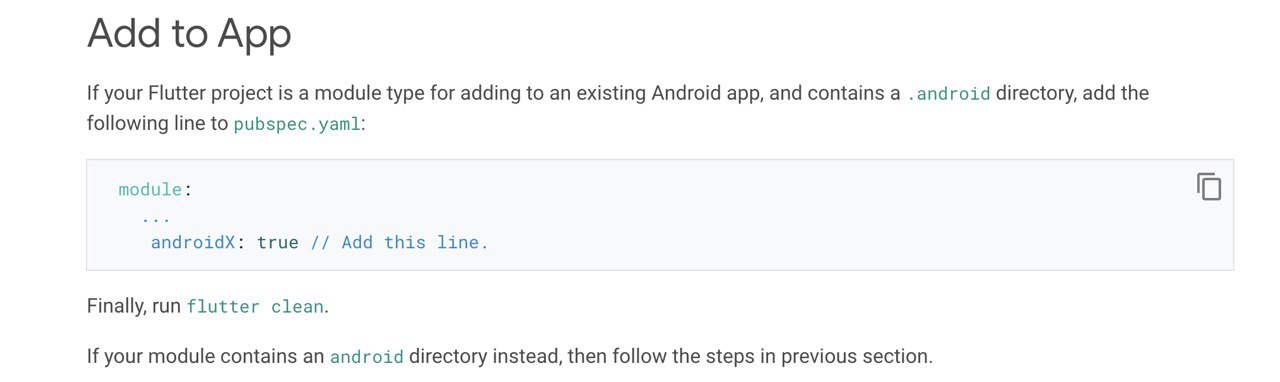The width and height of the screenshot is (1280, 382).
Task: Click the copy code icon
Action: [1209, 187]
